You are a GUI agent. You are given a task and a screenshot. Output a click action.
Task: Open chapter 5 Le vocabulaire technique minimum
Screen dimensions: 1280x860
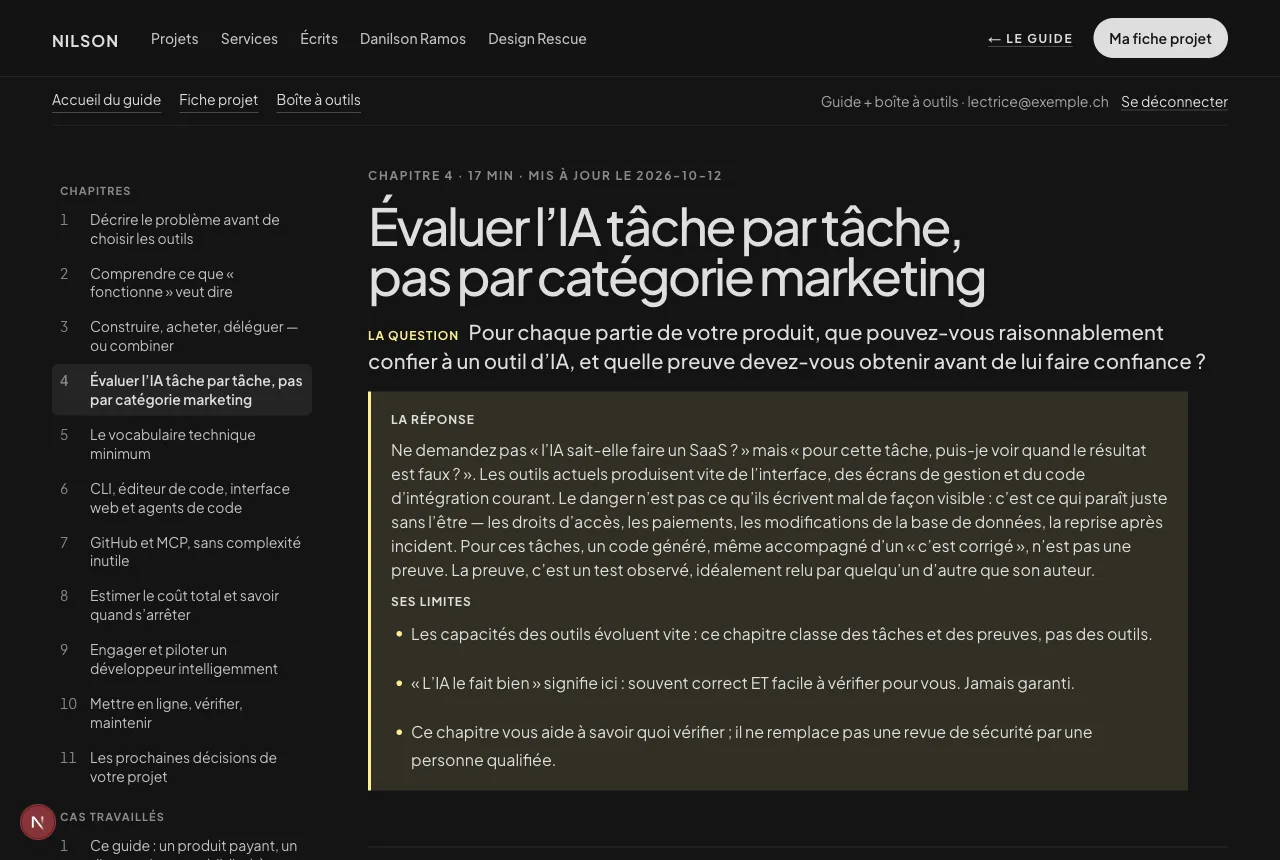(x=182, y=444)
